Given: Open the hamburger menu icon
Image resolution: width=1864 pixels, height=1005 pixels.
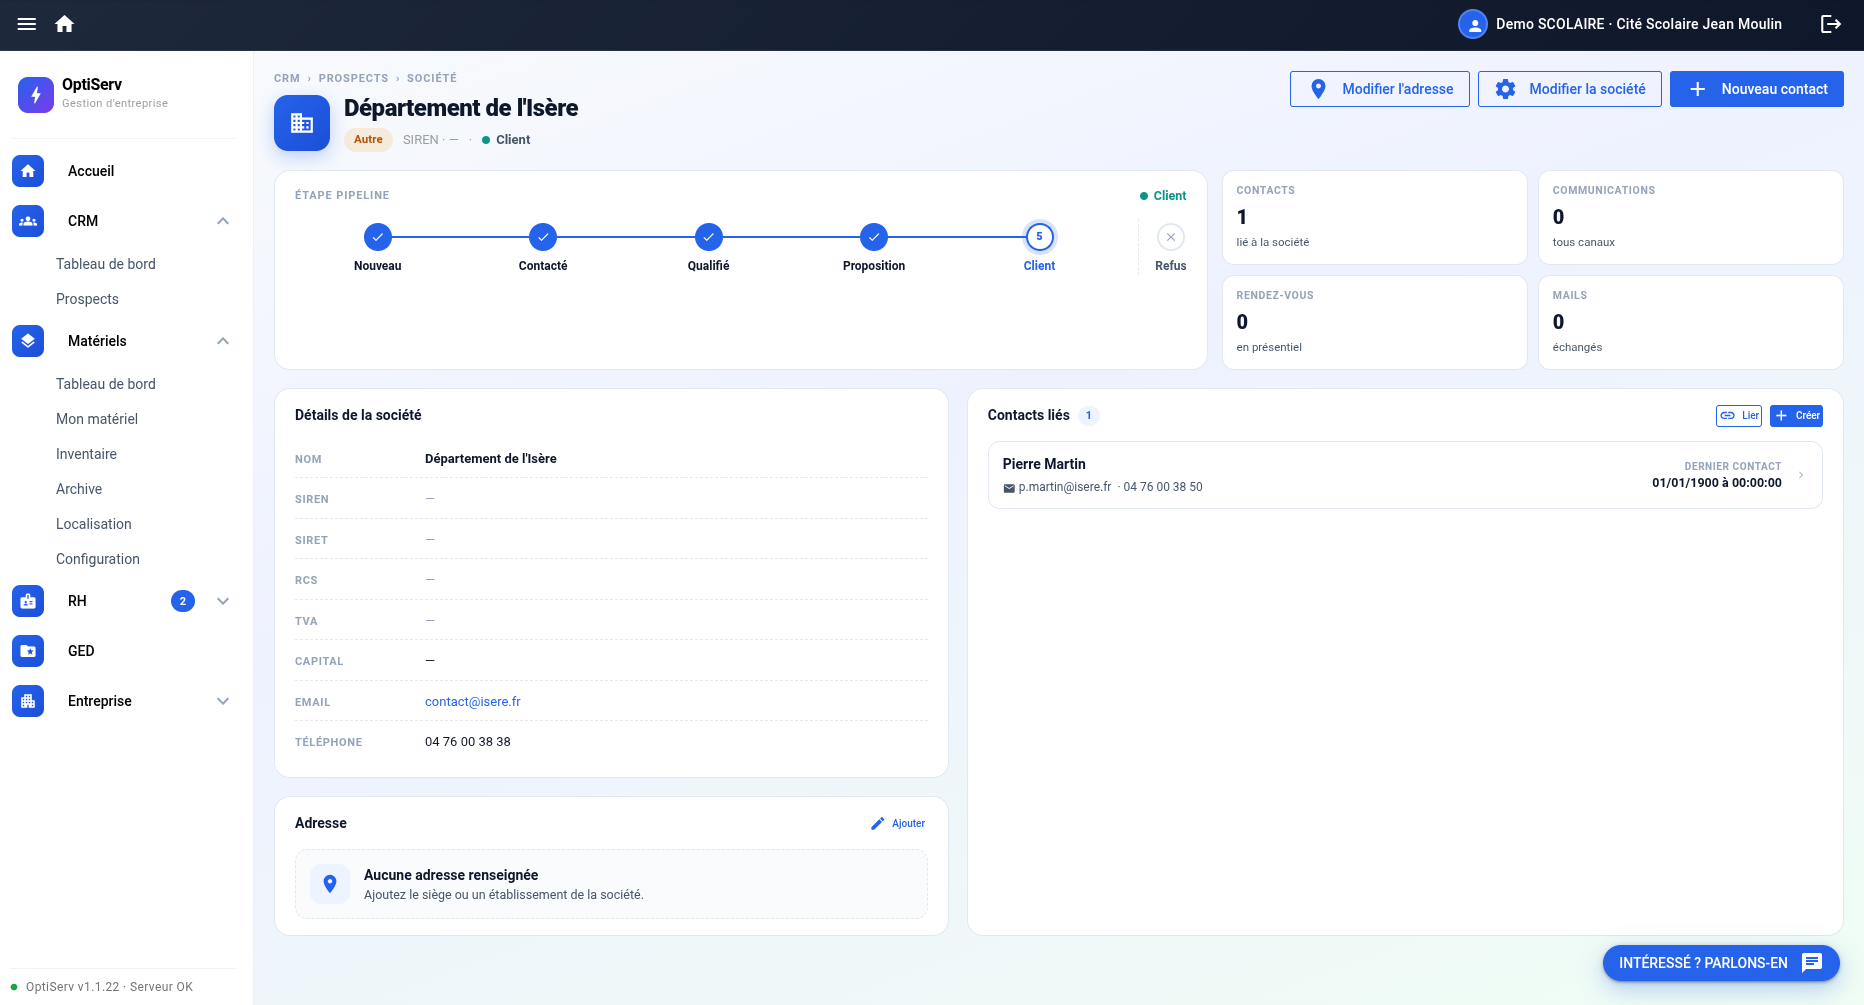Looking at the screenshot, I should tap(27, 24).
